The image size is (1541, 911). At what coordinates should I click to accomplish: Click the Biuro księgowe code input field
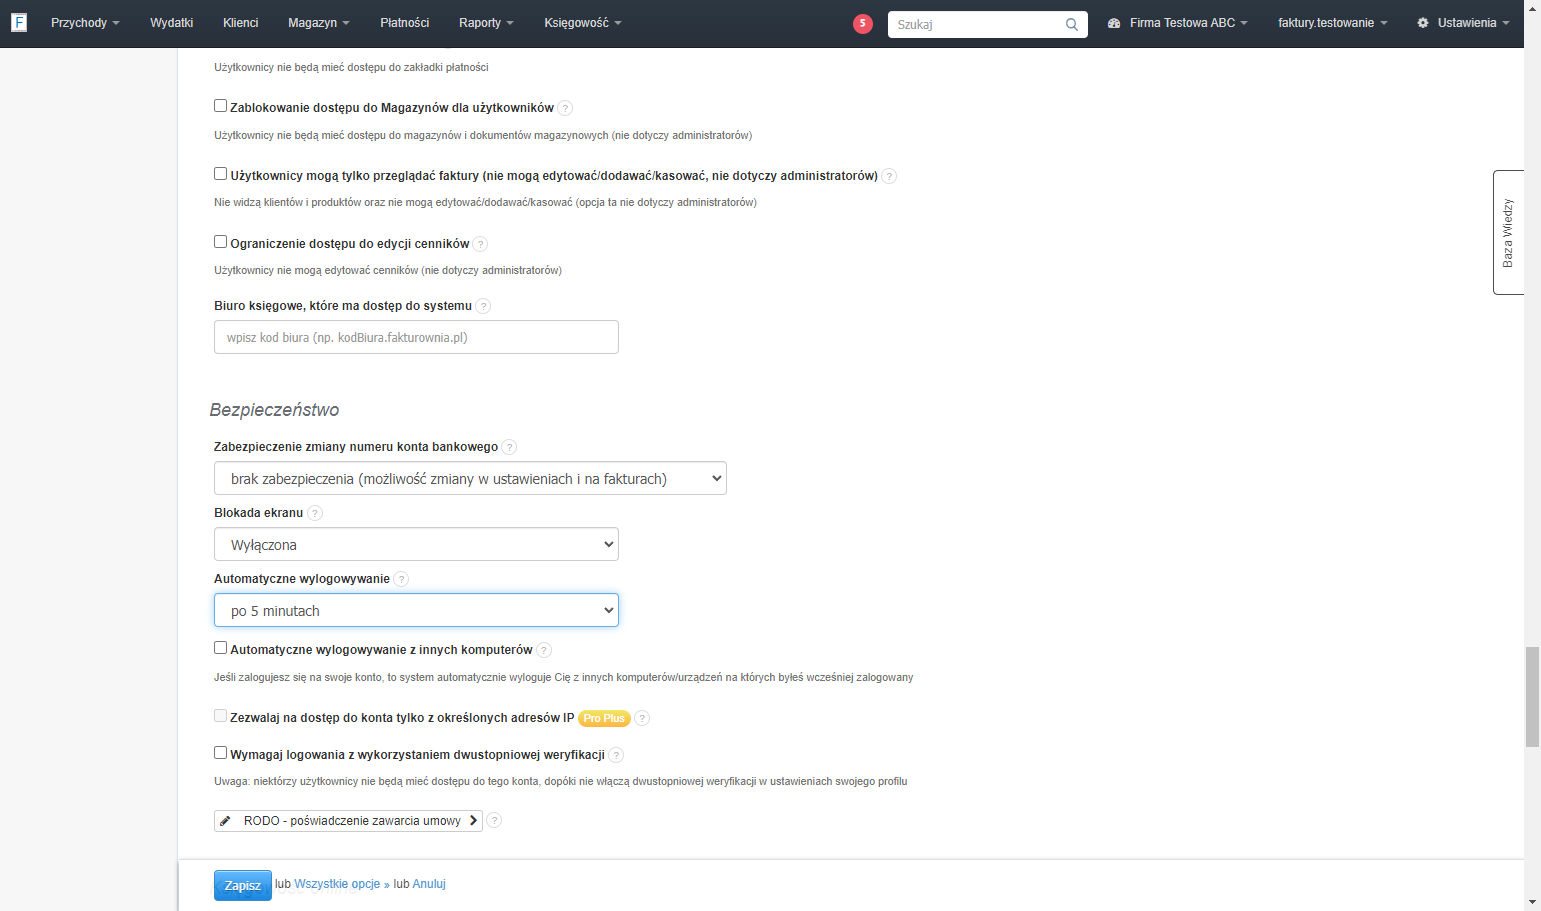[416, 337]
